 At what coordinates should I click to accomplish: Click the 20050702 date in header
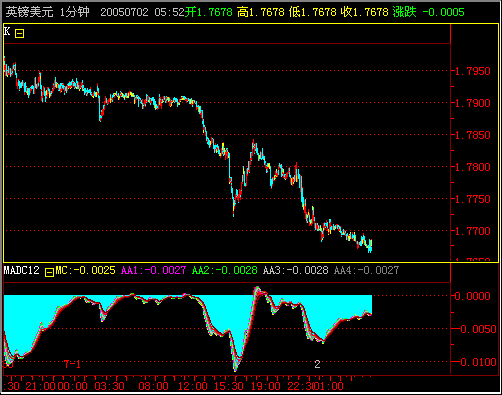pos(124,12)
